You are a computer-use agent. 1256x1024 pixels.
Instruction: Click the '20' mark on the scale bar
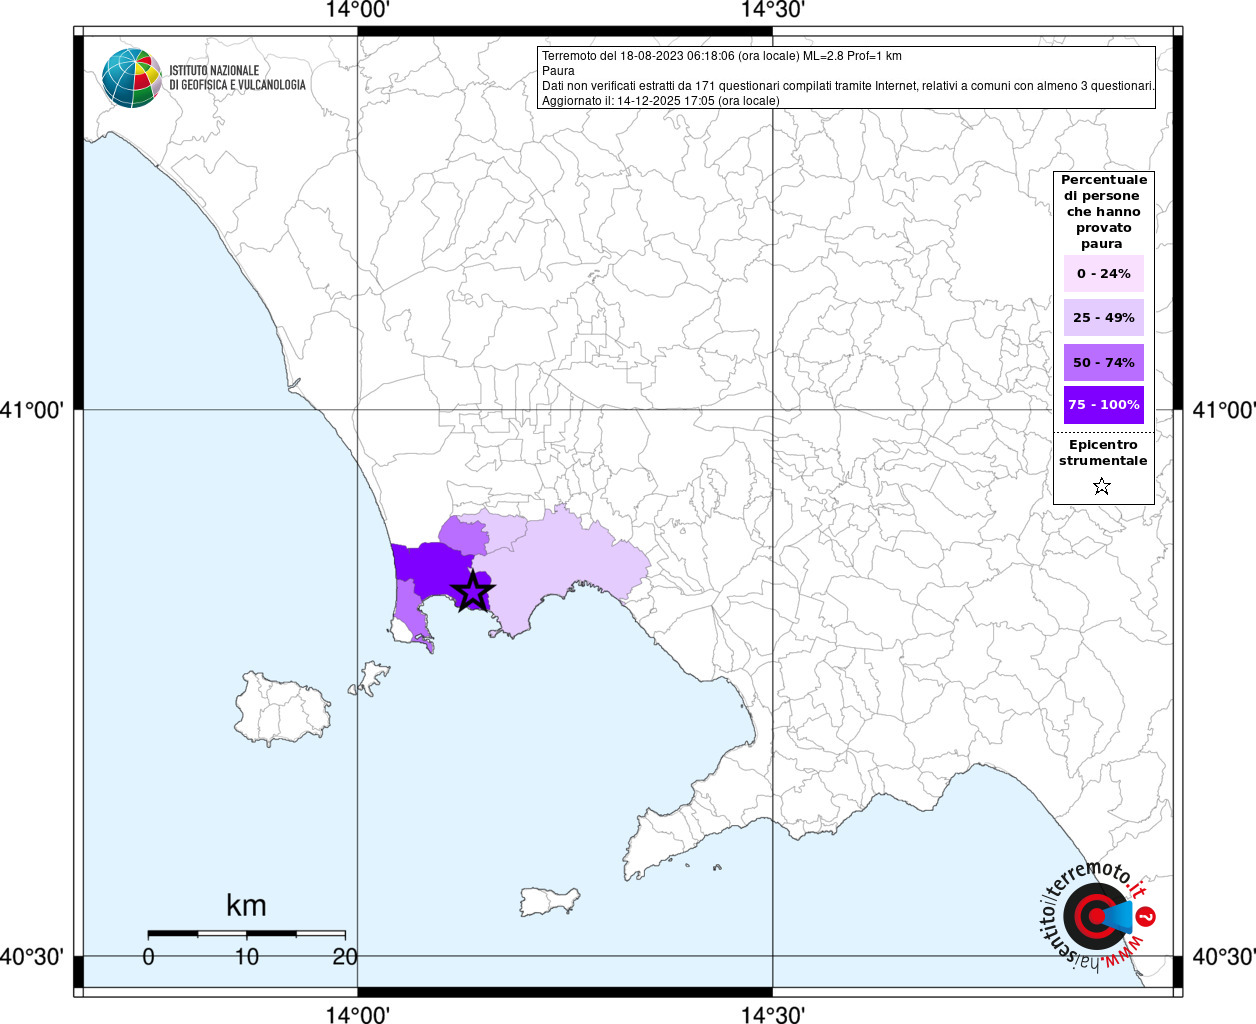(345, 956)
